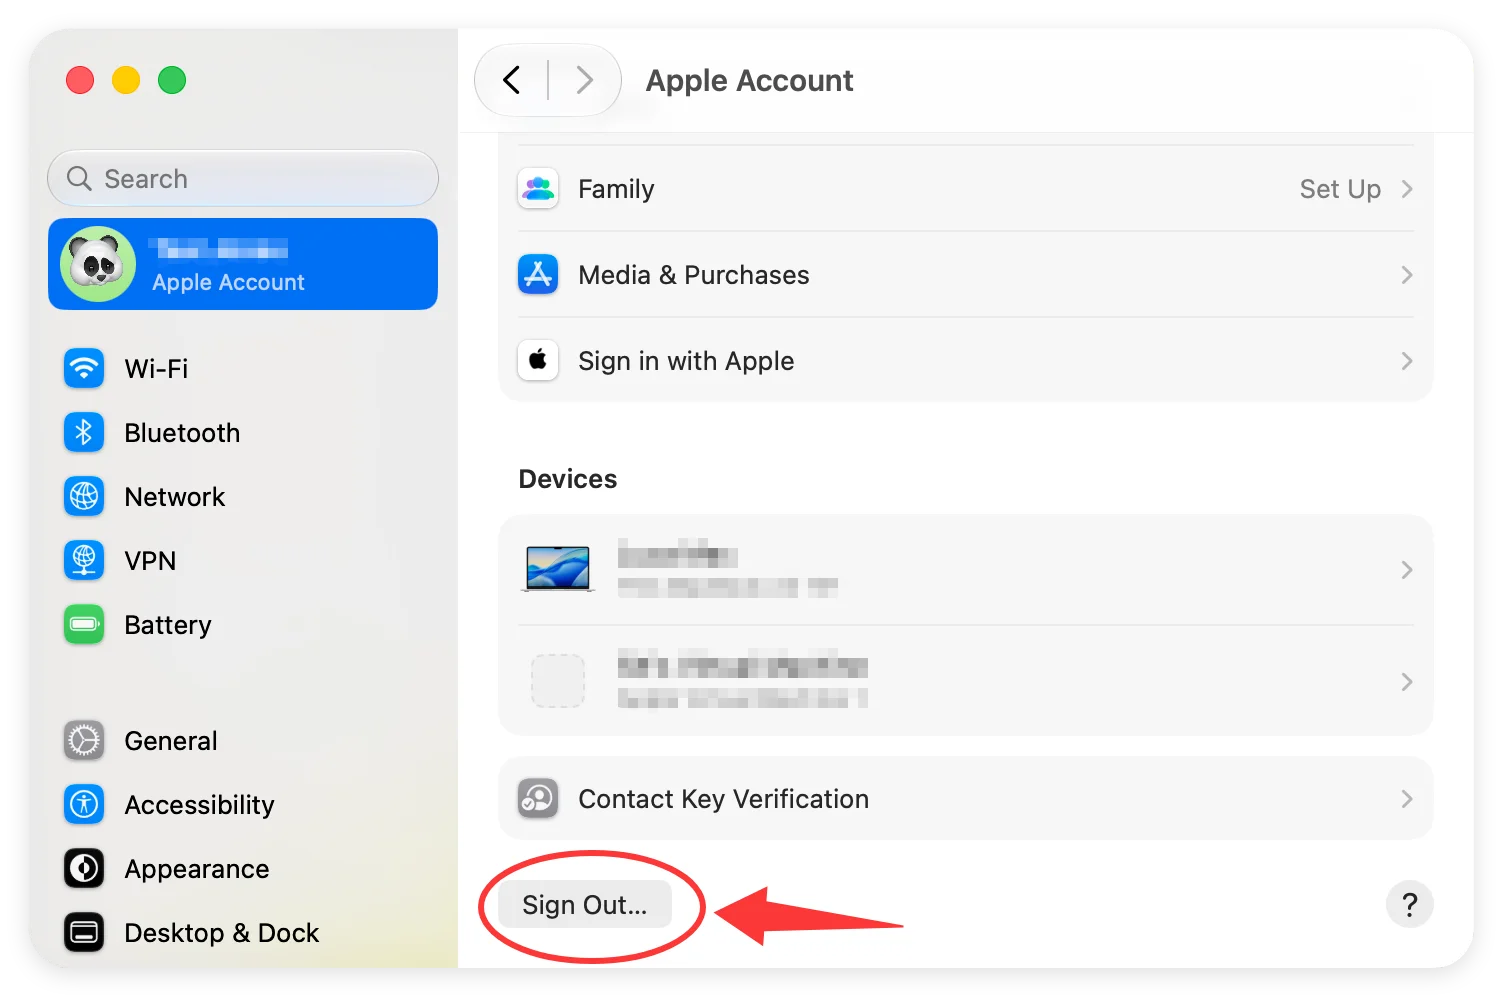The width and height of the screenshot is (1502, 996).
Task: Click the Media & Purchases label
Action: coord(694,275)
